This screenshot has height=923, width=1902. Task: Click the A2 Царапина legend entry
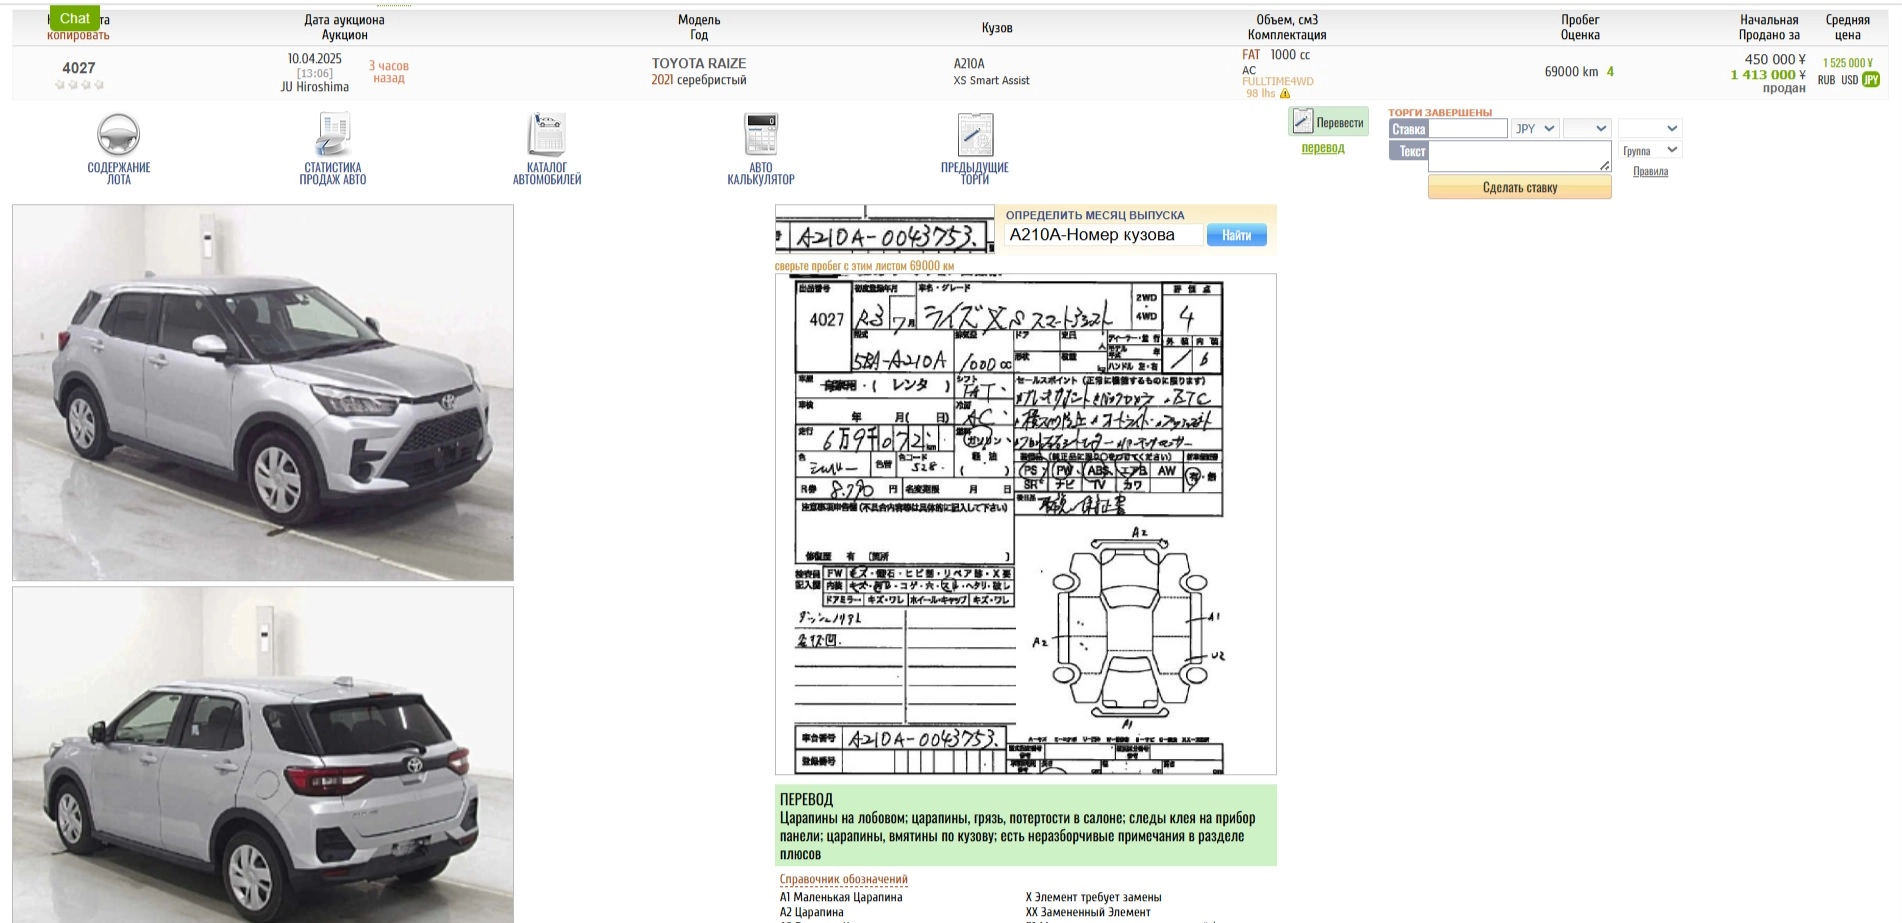pyautogui.click(x=812, y=912)
